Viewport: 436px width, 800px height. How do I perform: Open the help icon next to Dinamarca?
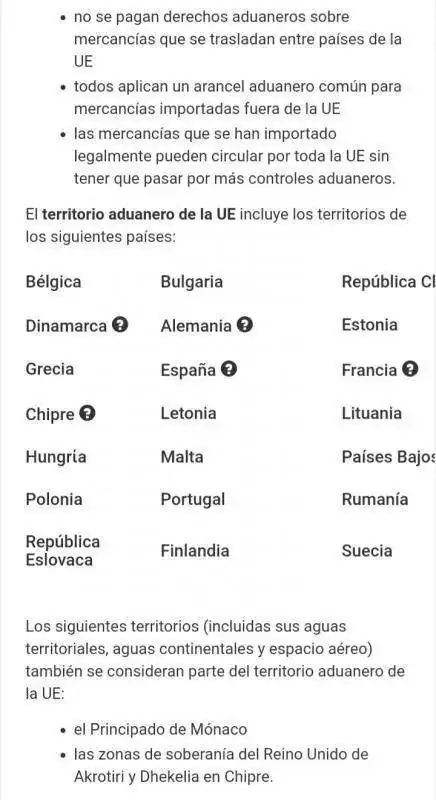coord(120,325)
